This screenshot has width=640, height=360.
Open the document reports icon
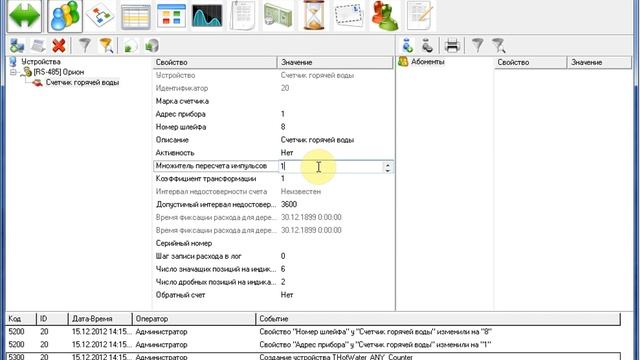(242, 16)
